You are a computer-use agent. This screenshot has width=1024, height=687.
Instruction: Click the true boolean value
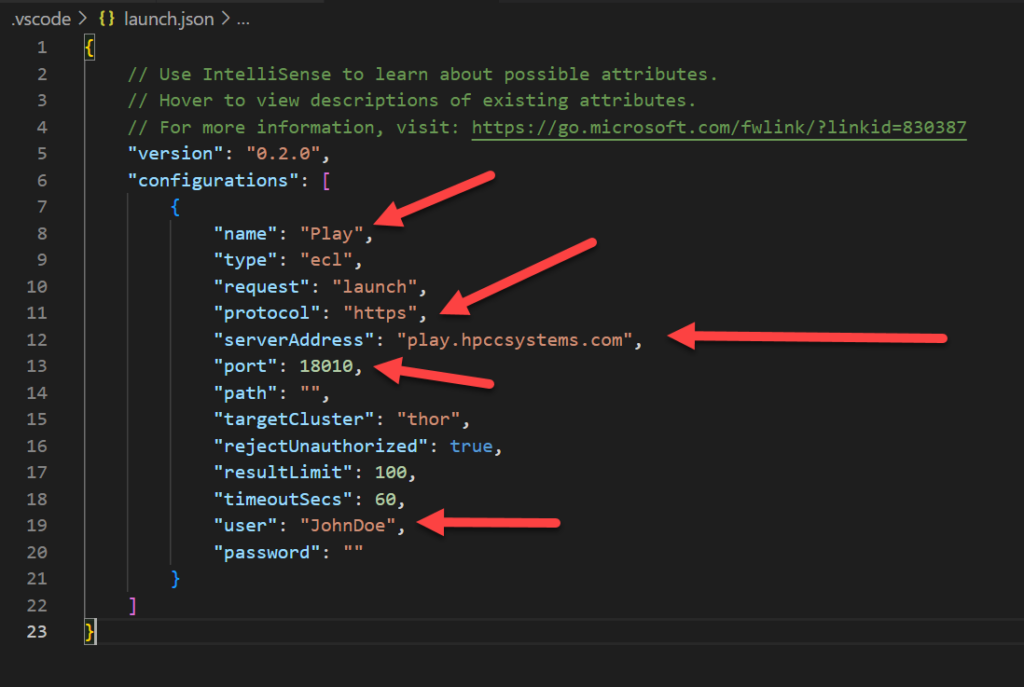(471, 446)
